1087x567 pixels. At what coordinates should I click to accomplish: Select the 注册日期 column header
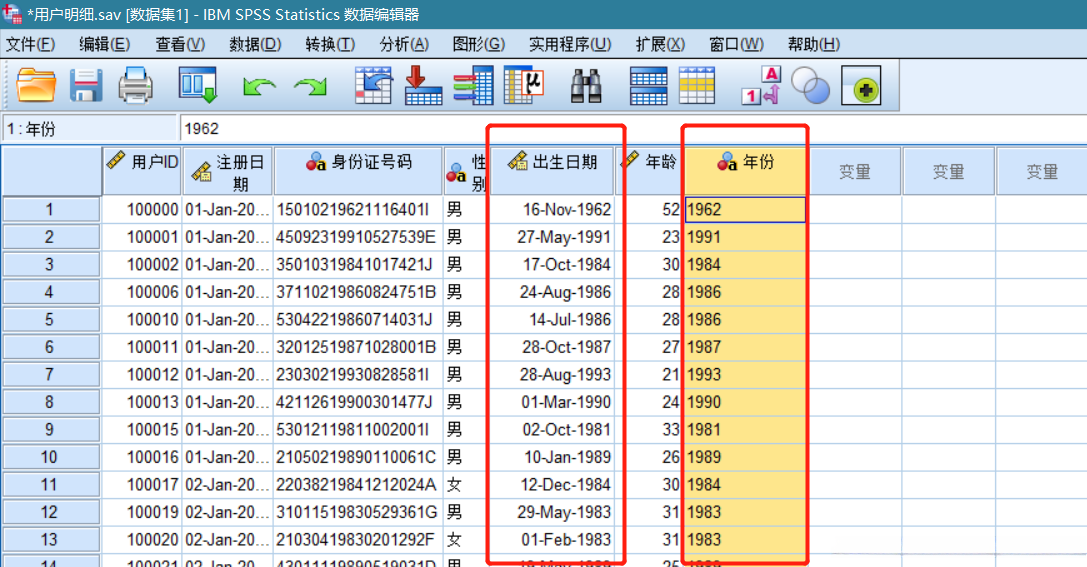pyautogui.click(x=228, y=171)
